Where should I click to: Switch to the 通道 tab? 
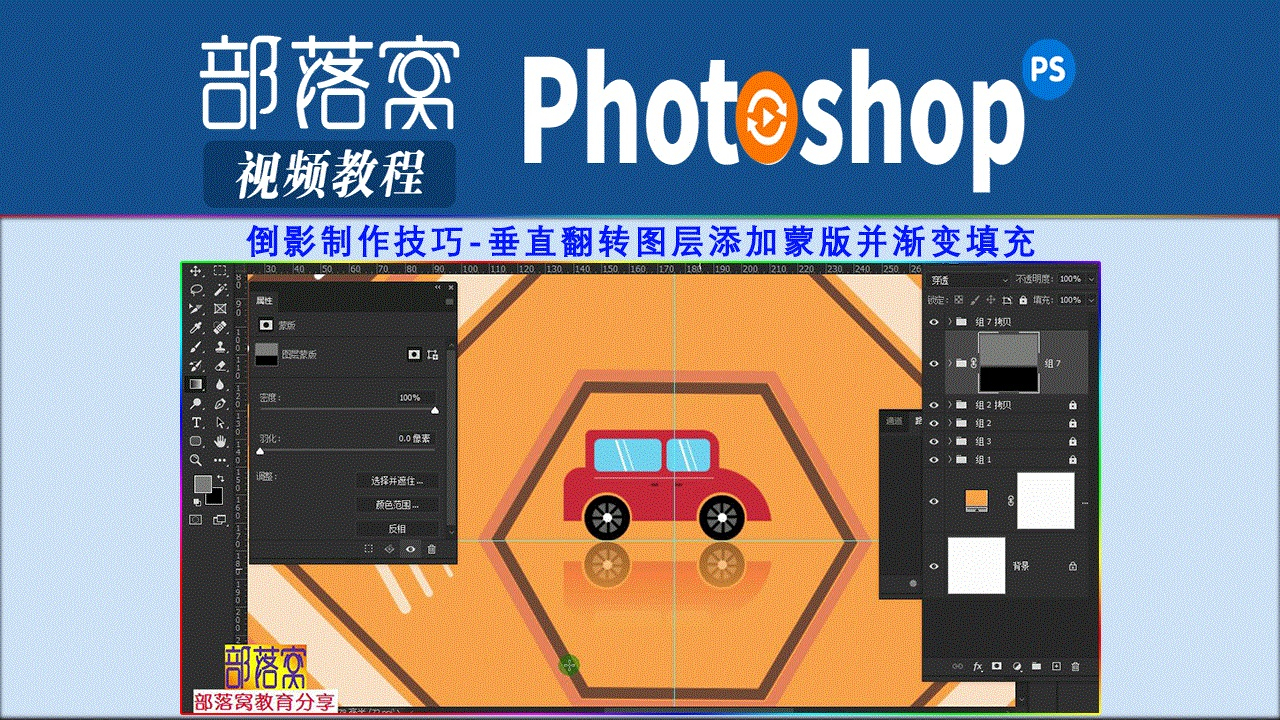coord(894,421)
